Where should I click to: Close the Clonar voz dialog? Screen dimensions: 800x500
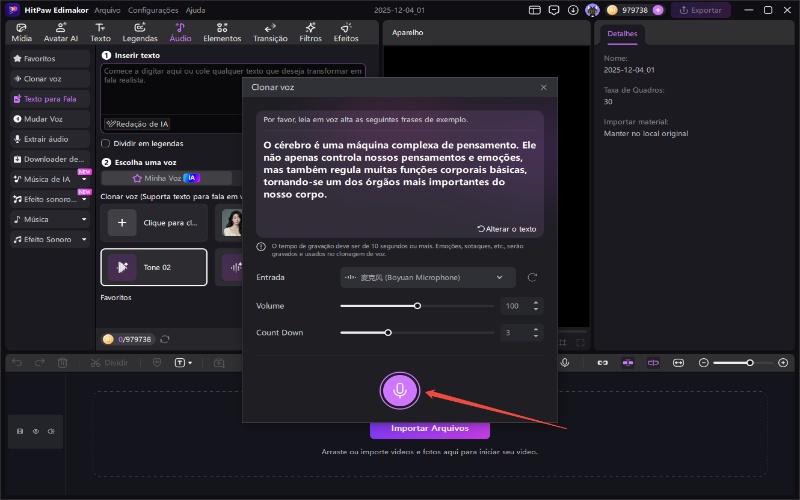coord(543,88)
